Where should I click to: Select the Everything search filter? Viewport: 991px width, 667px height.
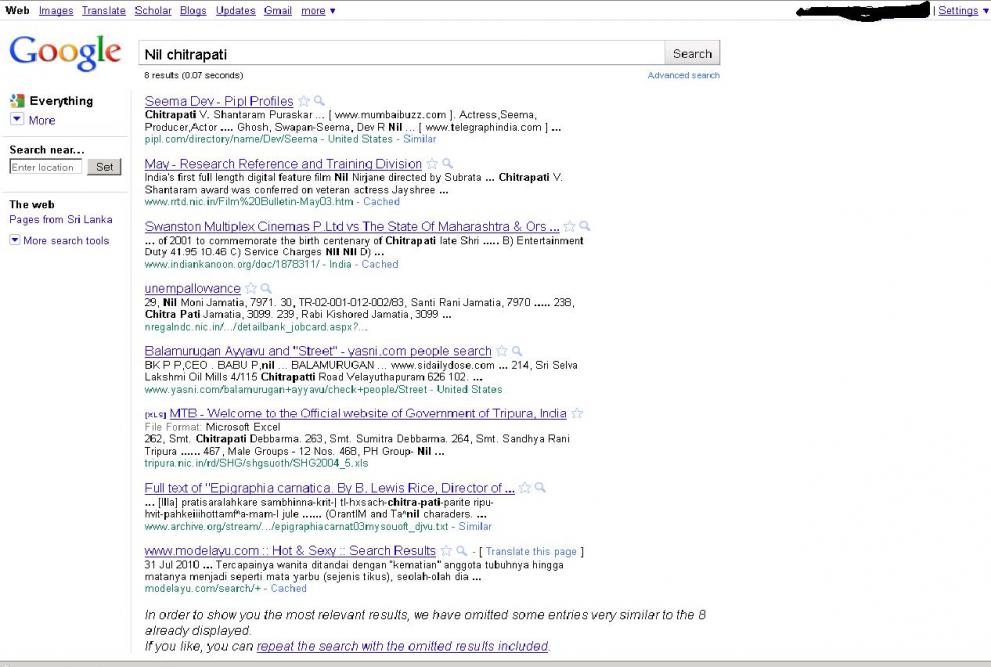[x=61, y=101]
